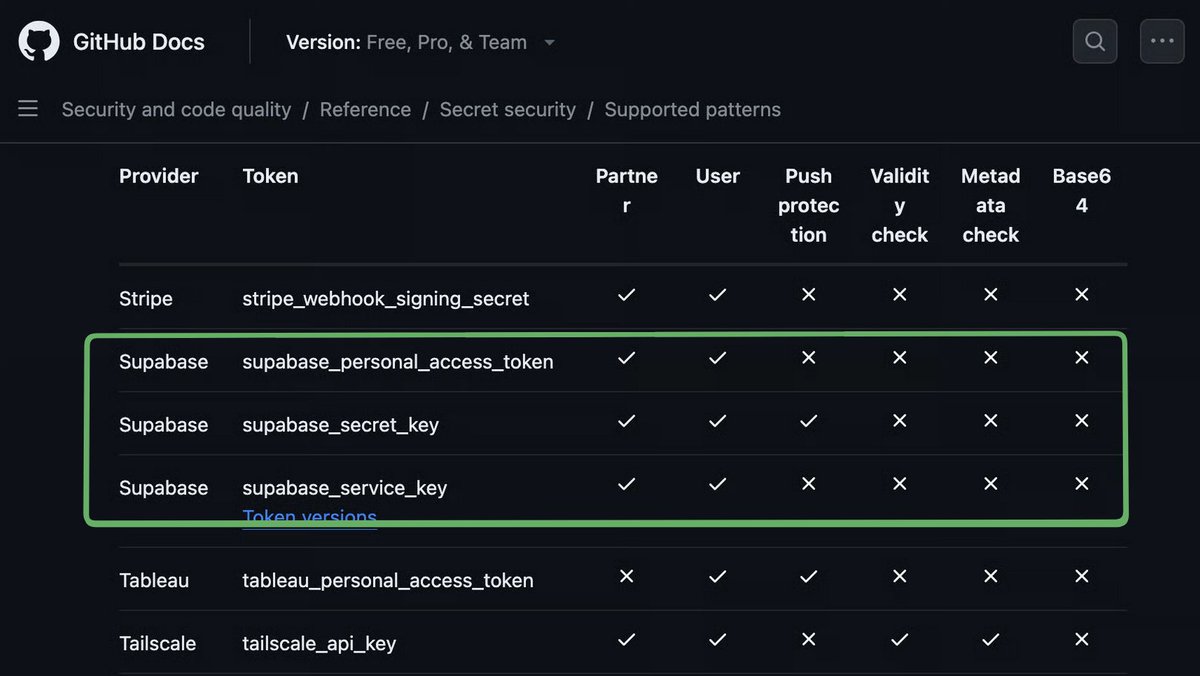Select supabase_secret_key token text
1200x676 pixels.
(x=341, y=425)
